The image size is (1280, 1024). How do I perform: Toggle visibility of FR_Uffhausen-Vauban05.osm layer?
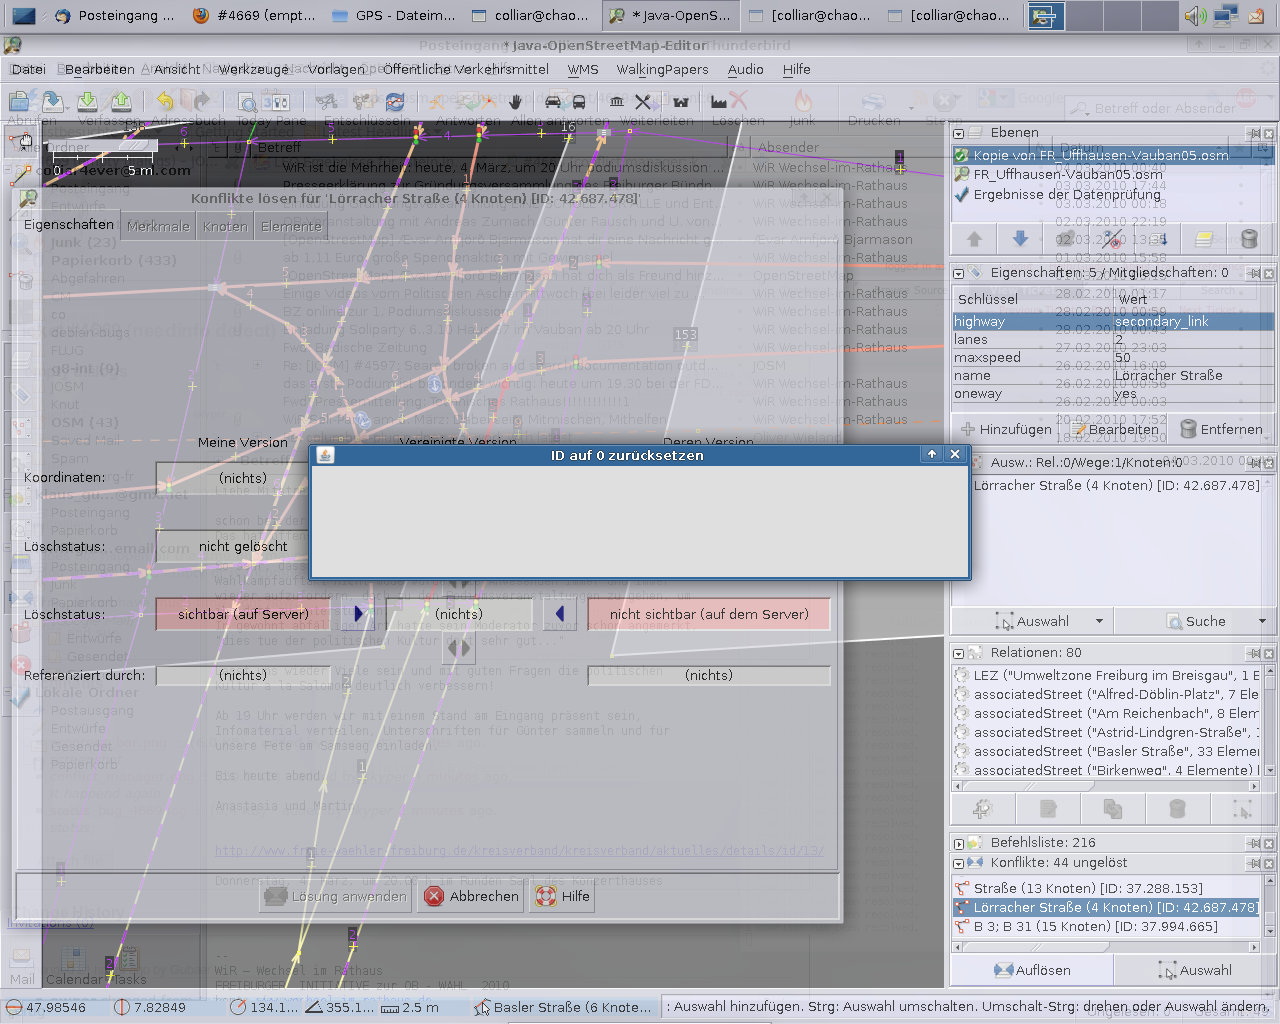[x=961, y=174]
